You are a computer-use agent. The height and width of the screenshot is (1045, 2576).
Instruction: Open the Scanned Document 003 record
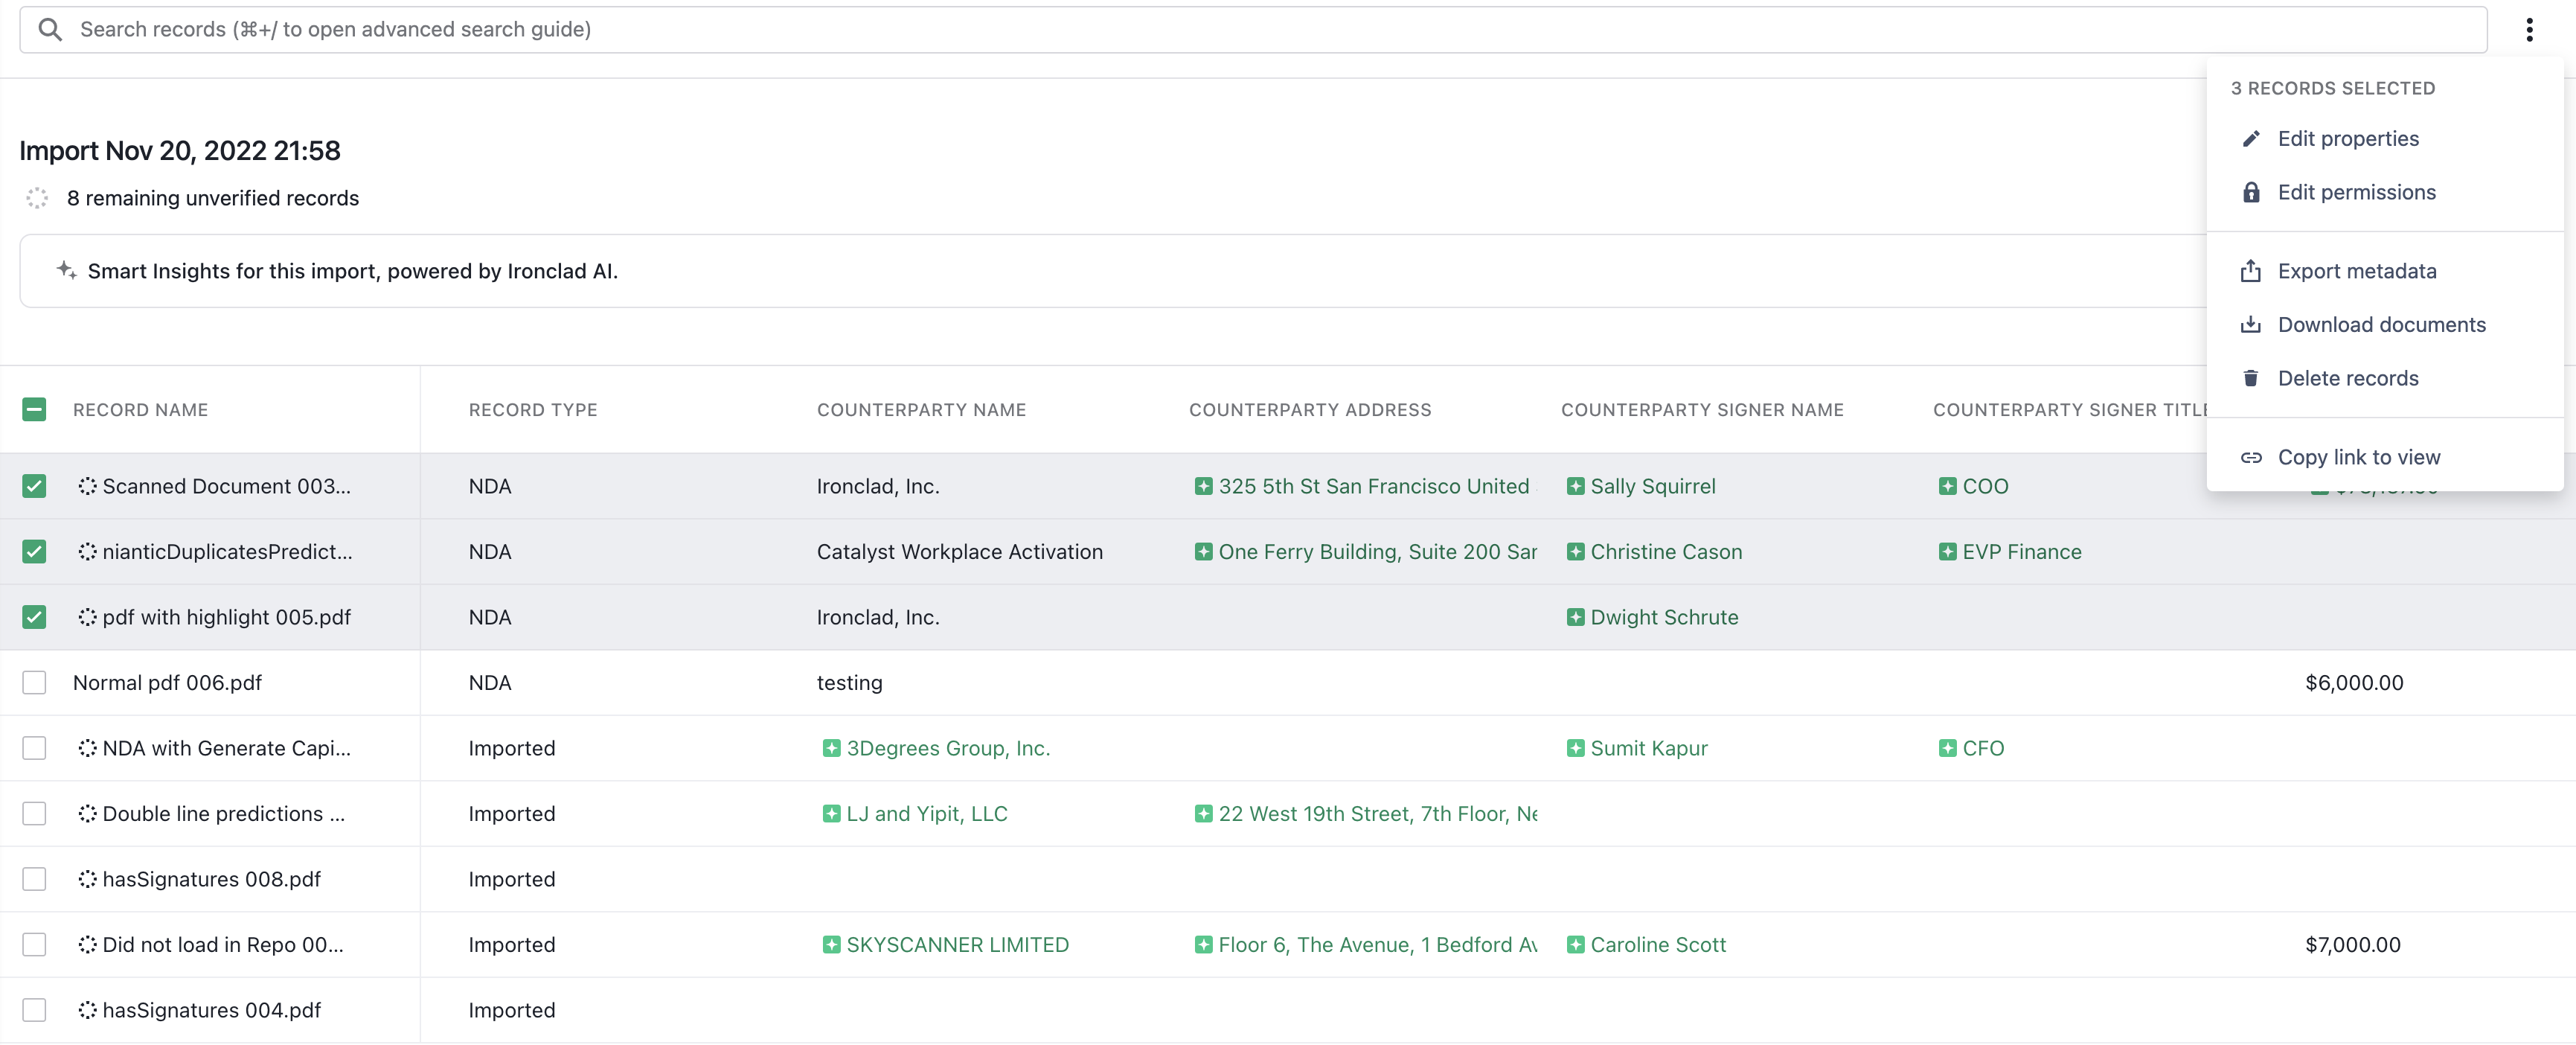tap(227, 486)
